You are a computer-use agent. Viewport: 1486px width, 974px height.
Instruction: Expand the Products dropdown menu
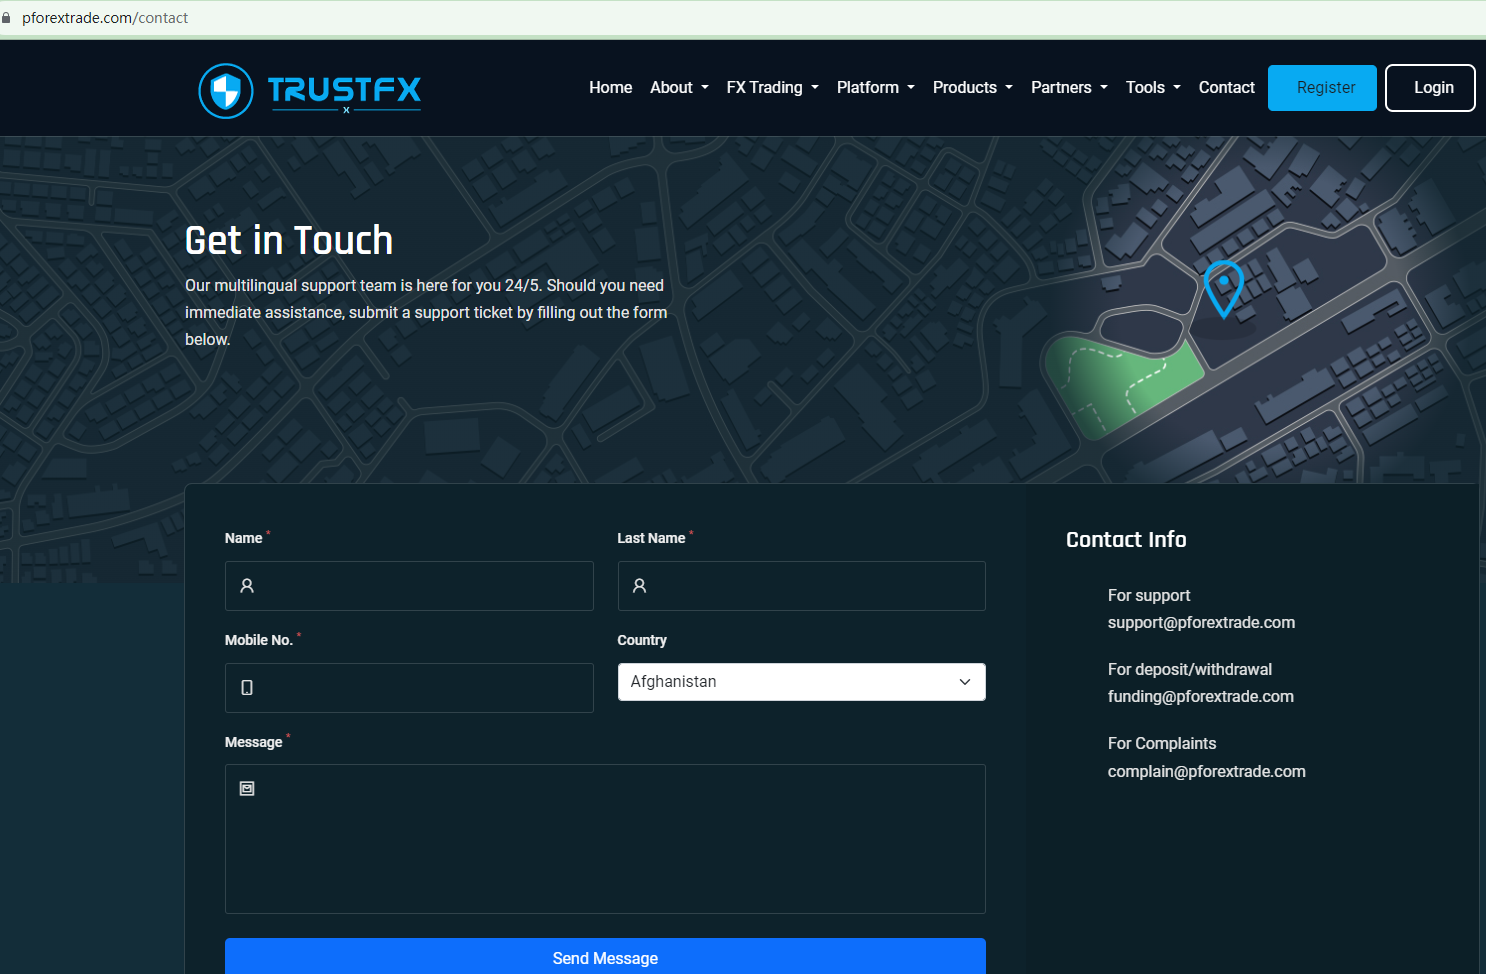coord(972,88)
